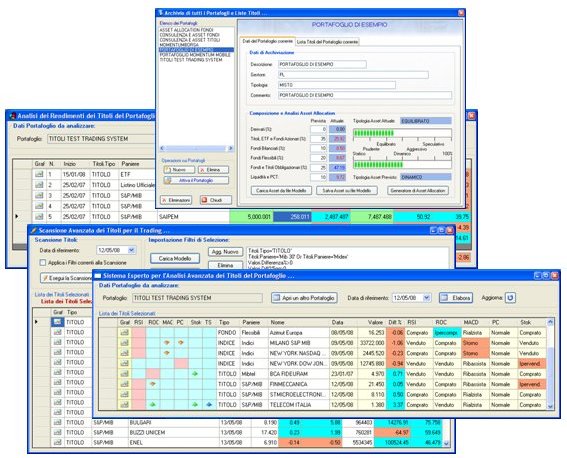This screenshot has height=458, width=567.
Task: Open Data di riferimento dropdown in Scansione window
Action: point(131,250)
